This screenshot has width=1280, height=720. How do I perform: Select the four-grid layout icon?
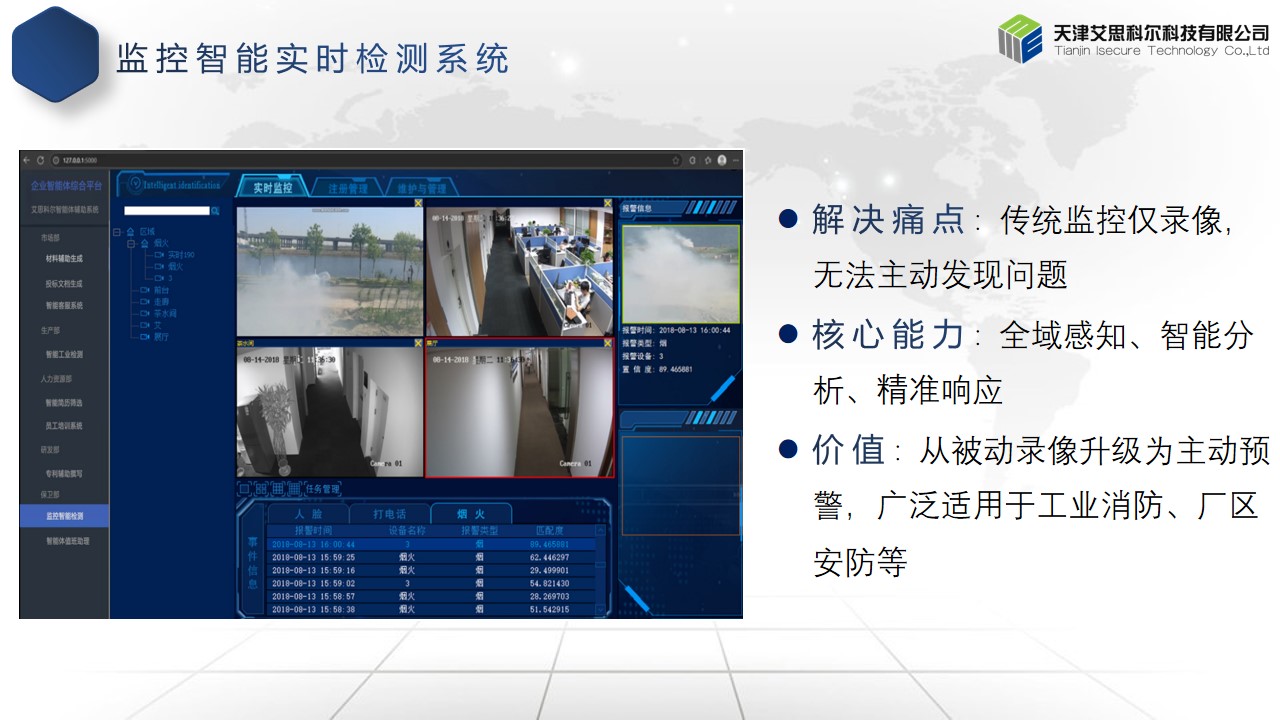[x=261, y=489]
